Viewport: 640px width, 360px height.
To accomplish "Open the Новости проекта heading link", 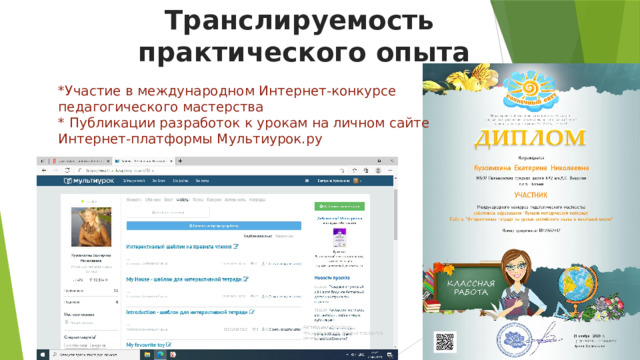I will pos(332,278).
